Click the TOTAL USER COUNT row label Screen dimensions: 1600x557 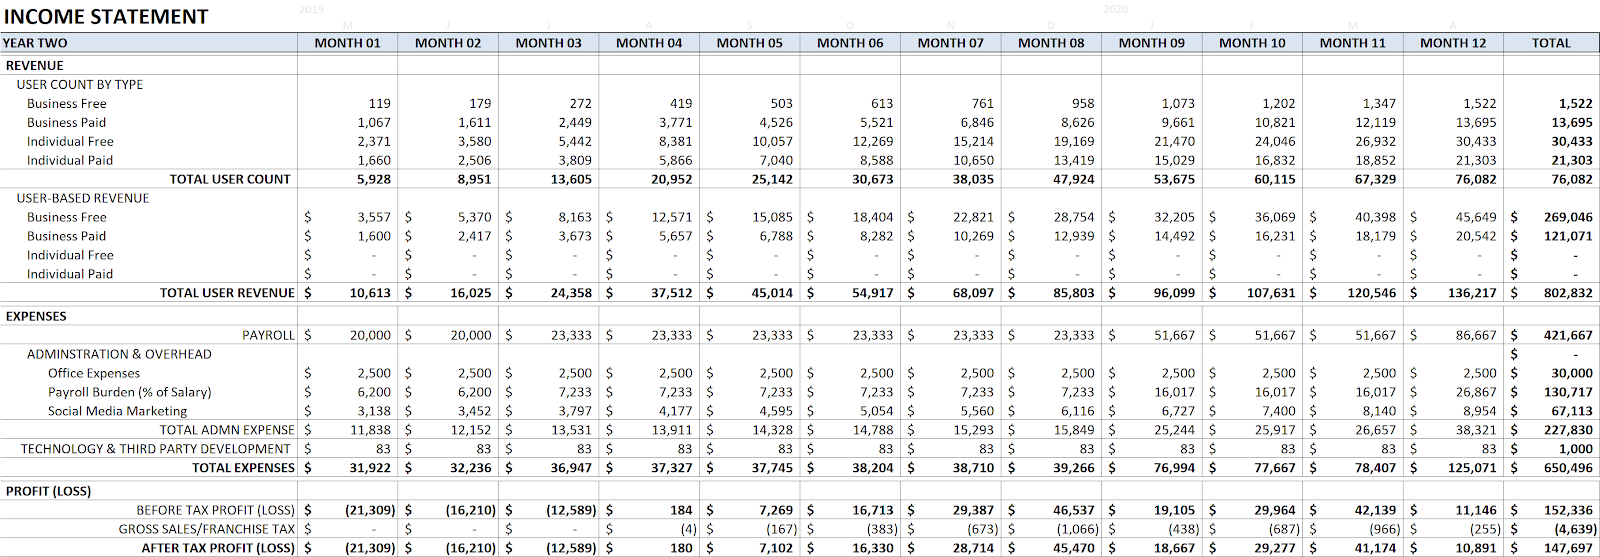[x=230, y=180]
